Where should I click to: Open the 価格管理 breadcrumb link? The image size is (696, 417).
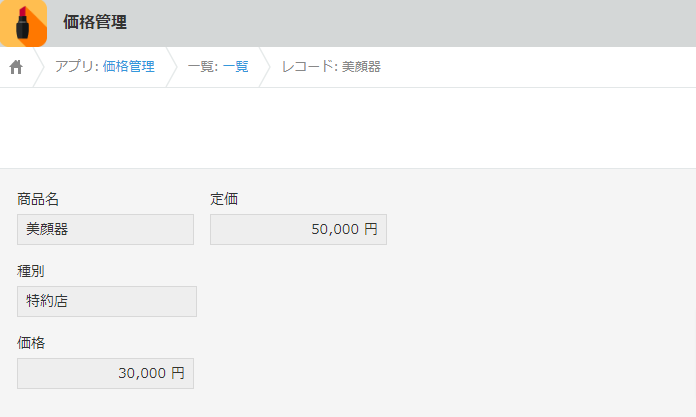[x=129, y=67]
